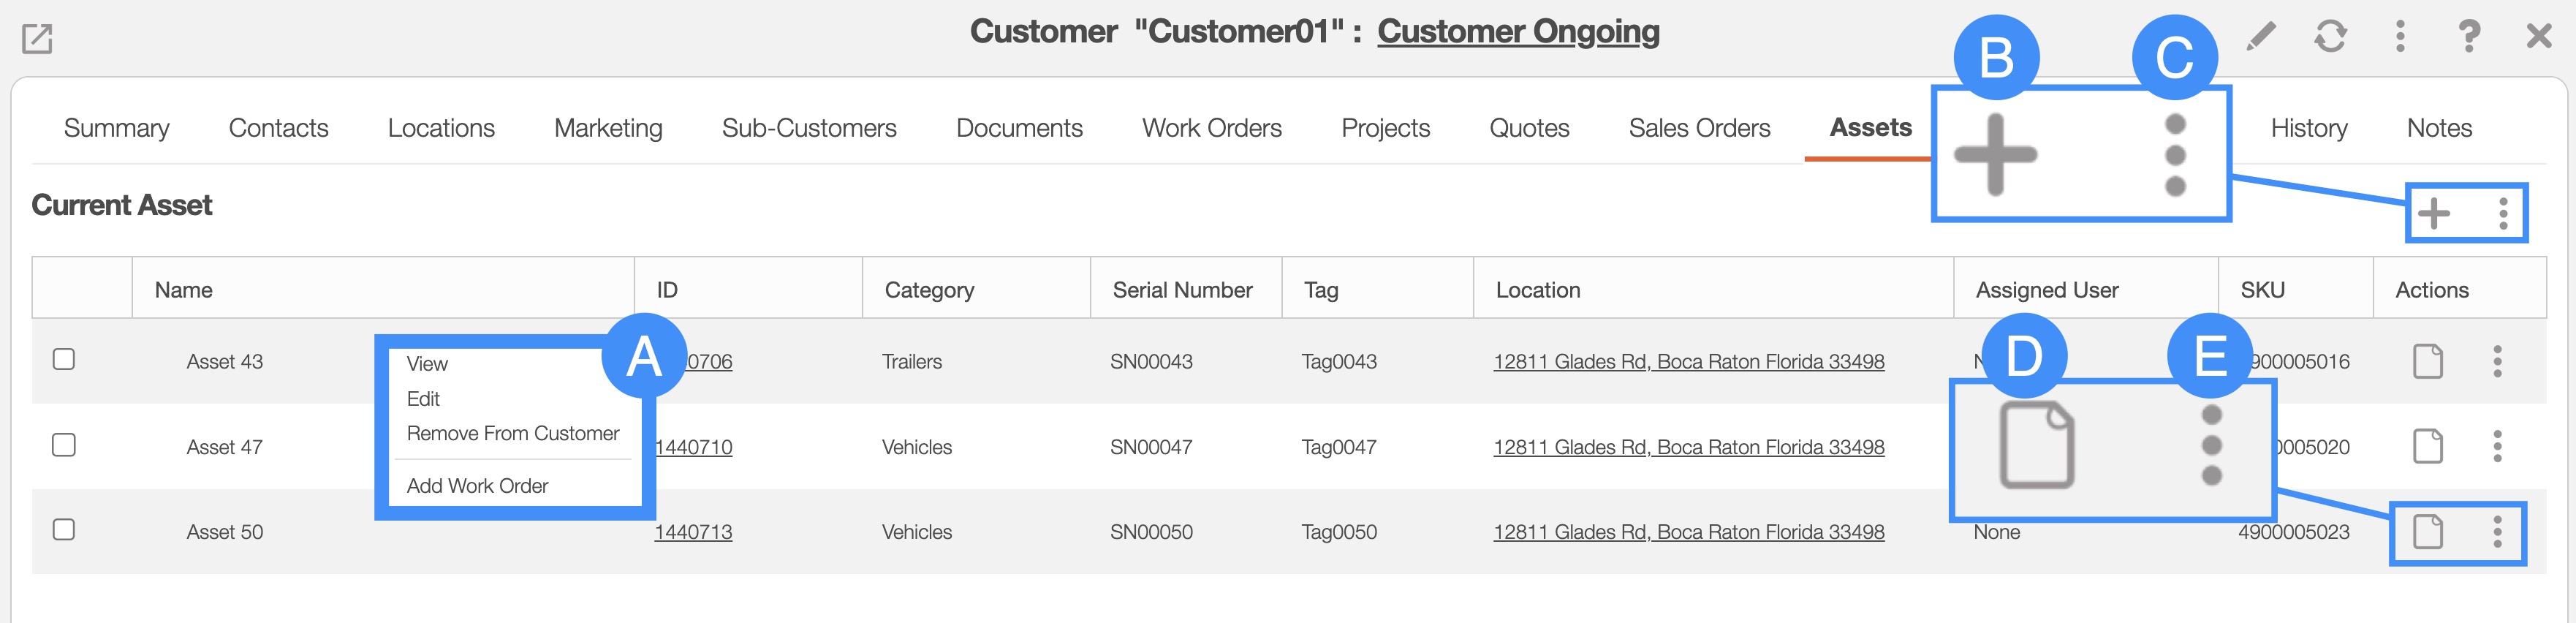Click the Name column header
Screen dimensions: 2576x623
click(x=184, y=290)
